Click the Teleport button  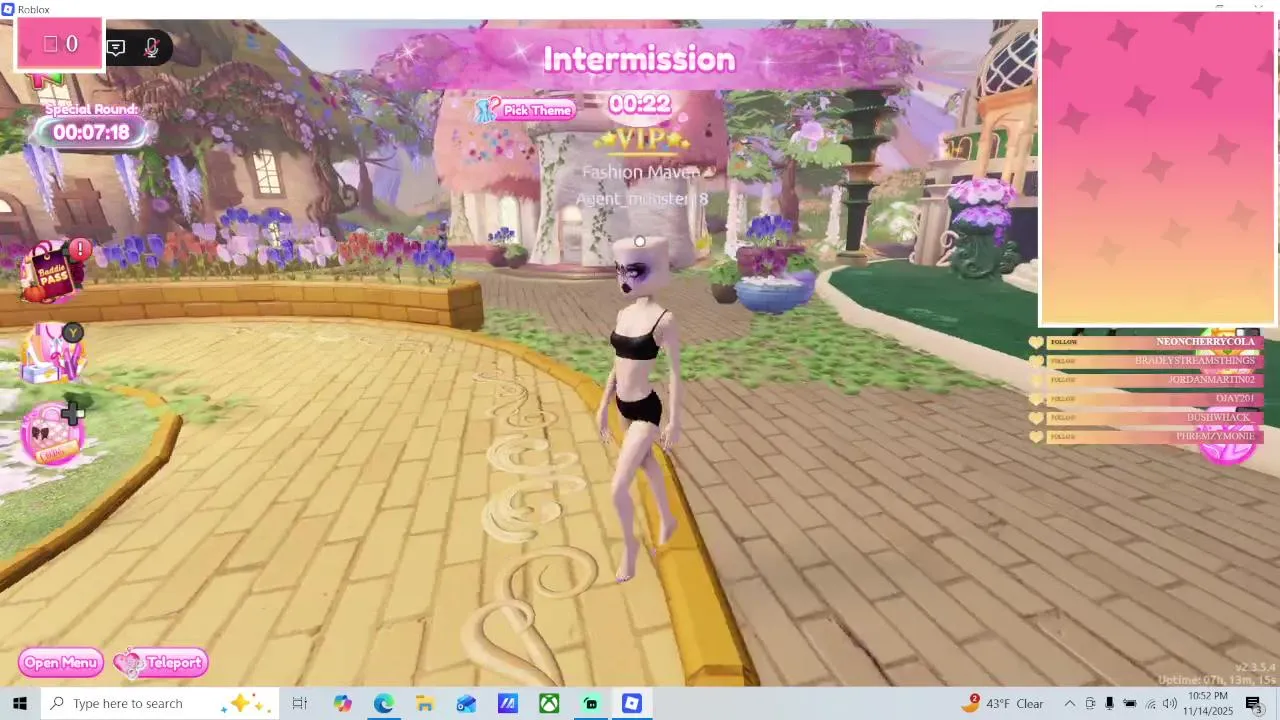162,663
